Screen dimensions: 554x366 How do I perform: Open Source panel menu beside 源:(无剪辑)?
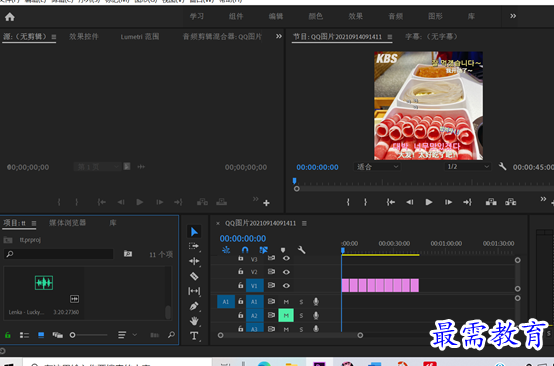(x=54, y=37)
